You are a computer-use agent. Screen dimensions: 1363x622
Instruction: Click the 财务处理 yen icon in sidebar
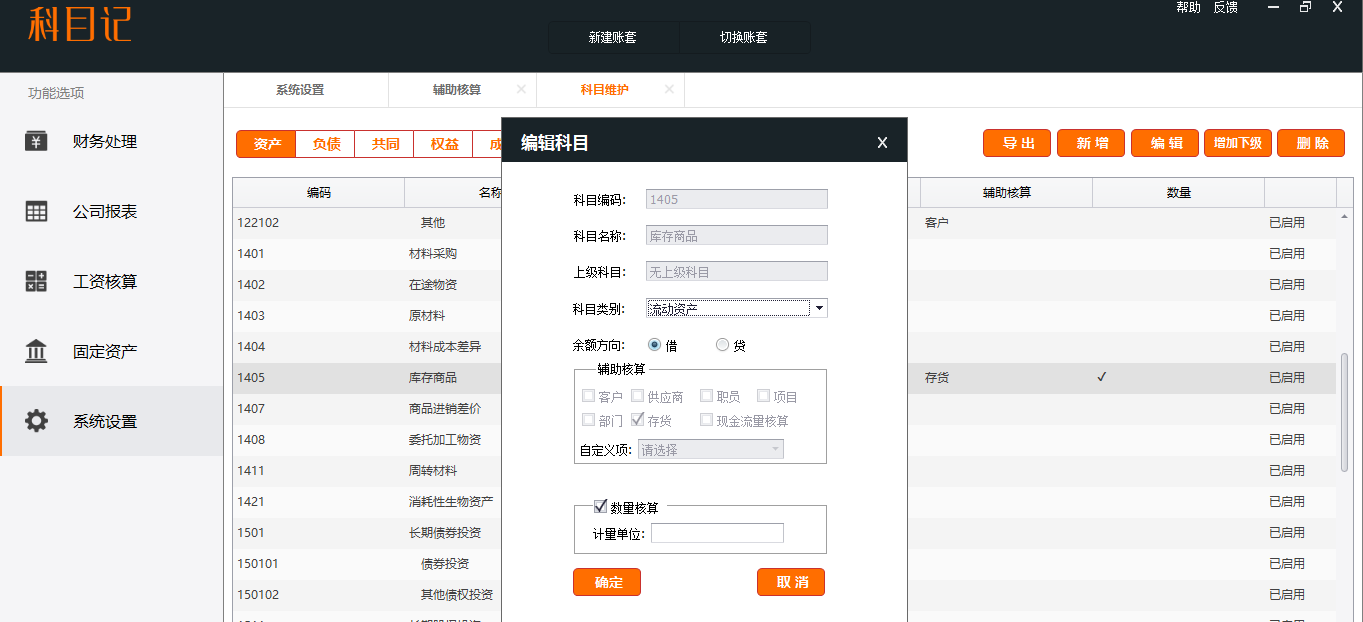click(x=36, y=141)
